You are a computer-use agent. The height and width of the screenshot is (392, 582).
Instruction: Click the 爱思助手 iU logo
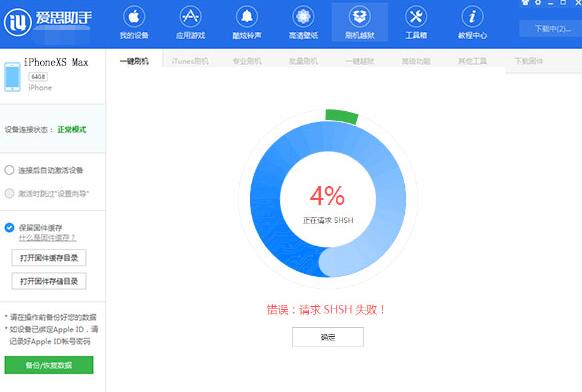click(x=17, y=22)
